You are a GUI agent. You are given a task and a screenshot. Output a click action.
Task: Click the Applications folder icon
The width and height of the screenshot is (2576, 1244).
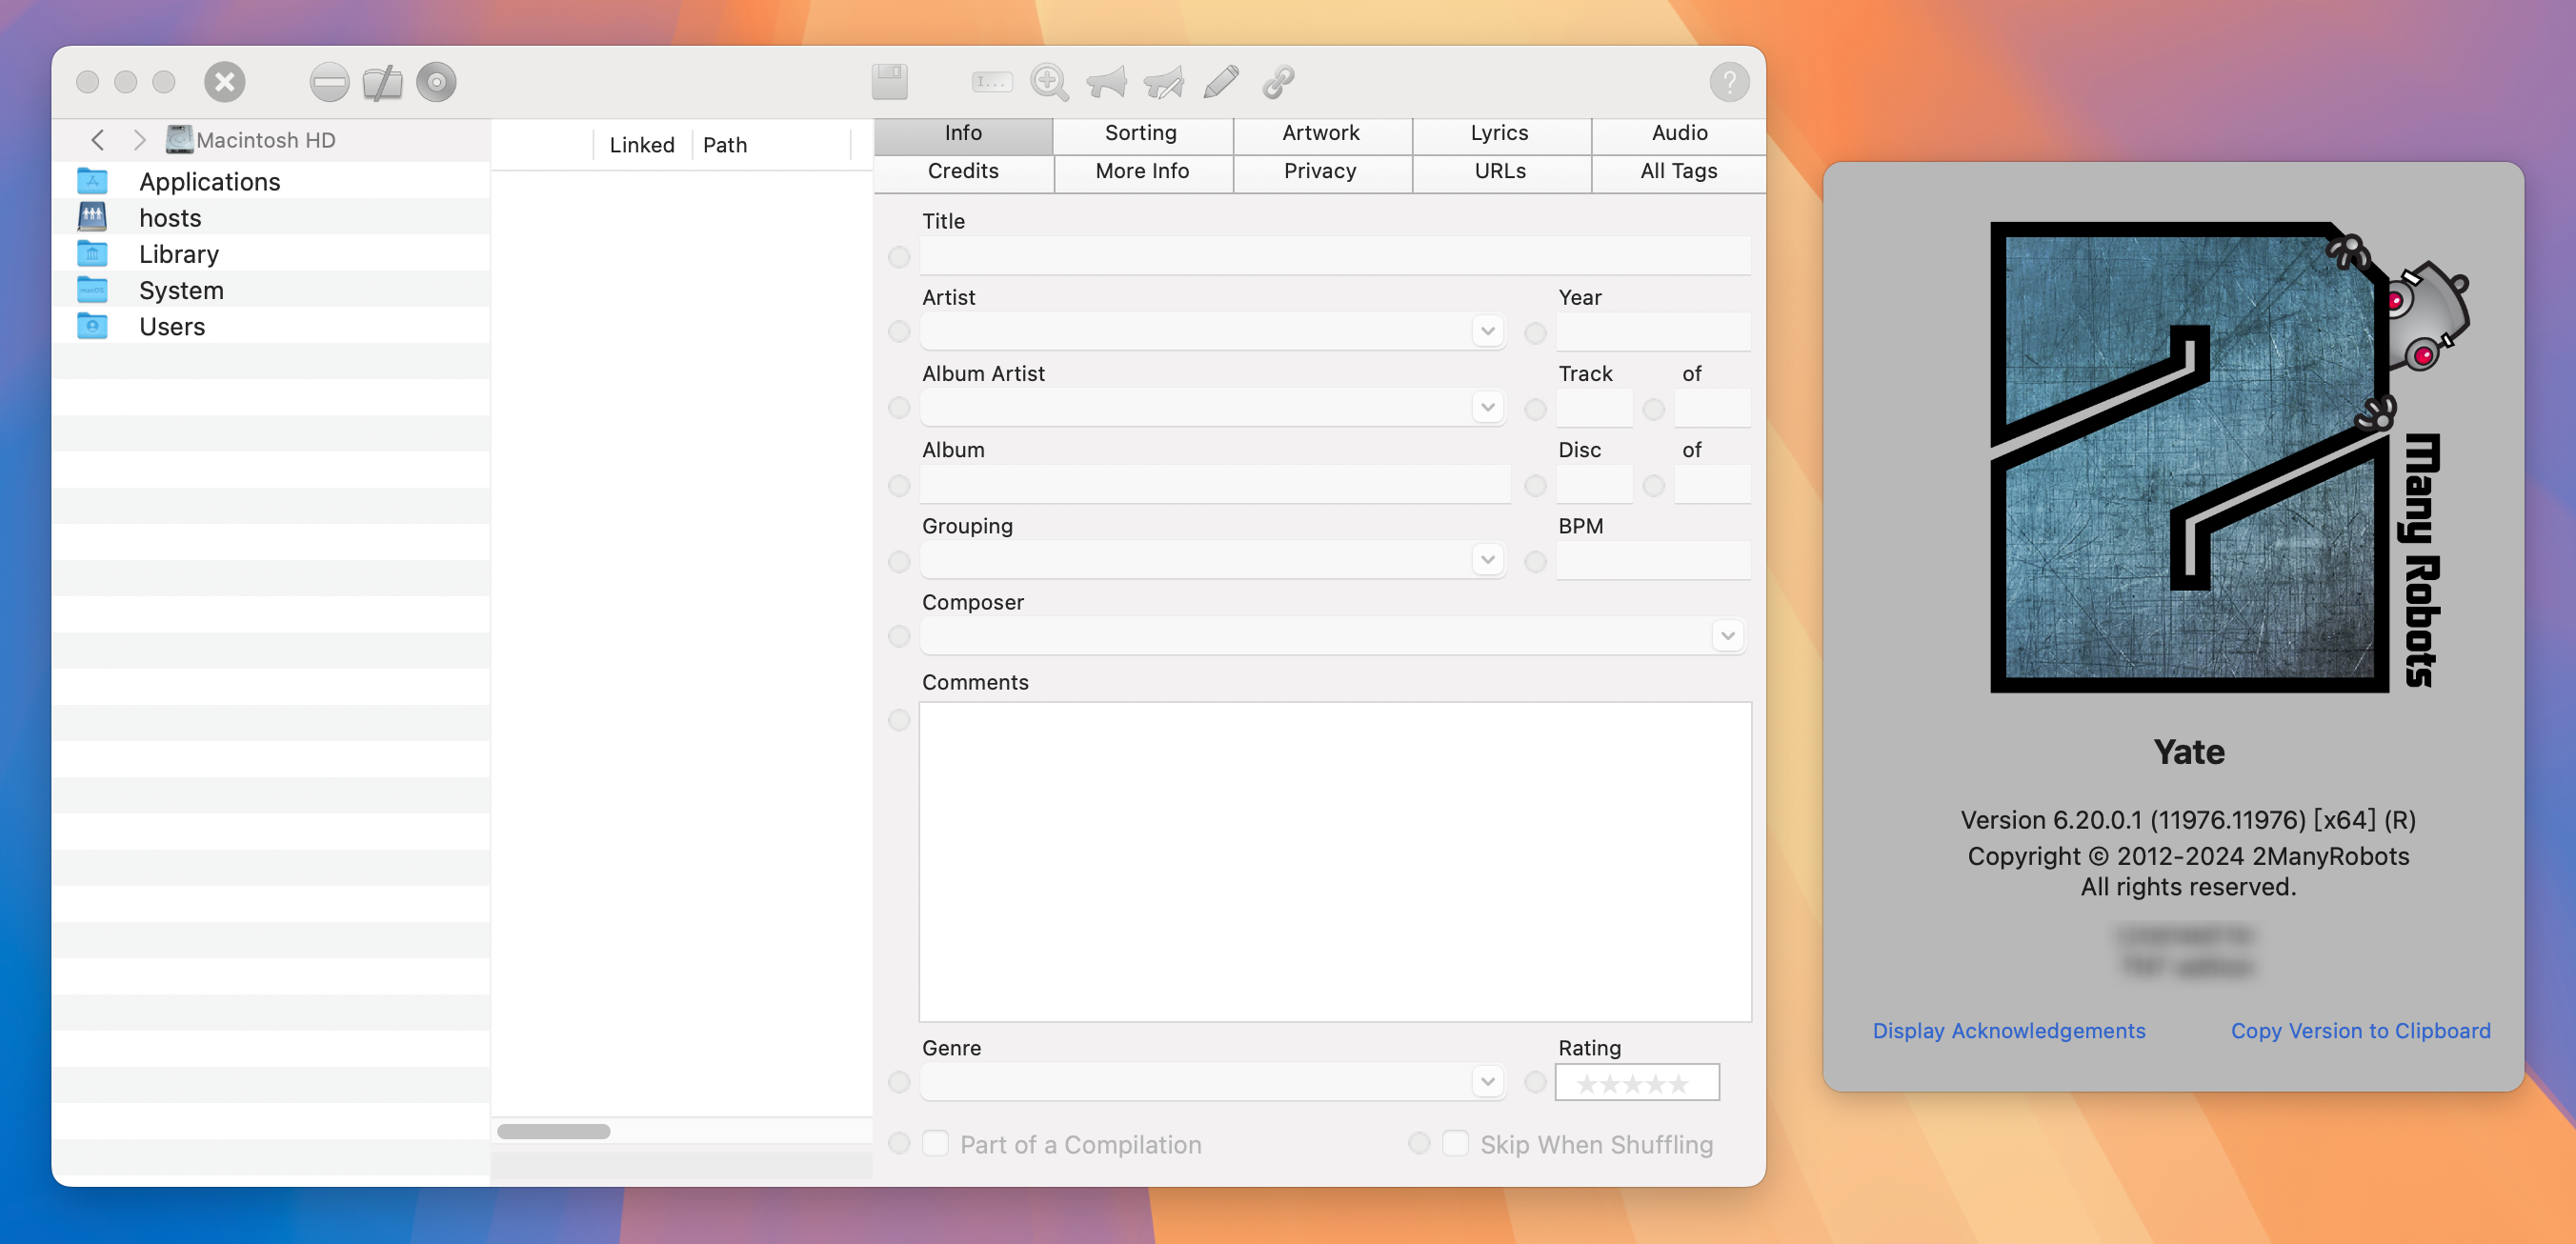pyautogui.click(x=92, y=181)
